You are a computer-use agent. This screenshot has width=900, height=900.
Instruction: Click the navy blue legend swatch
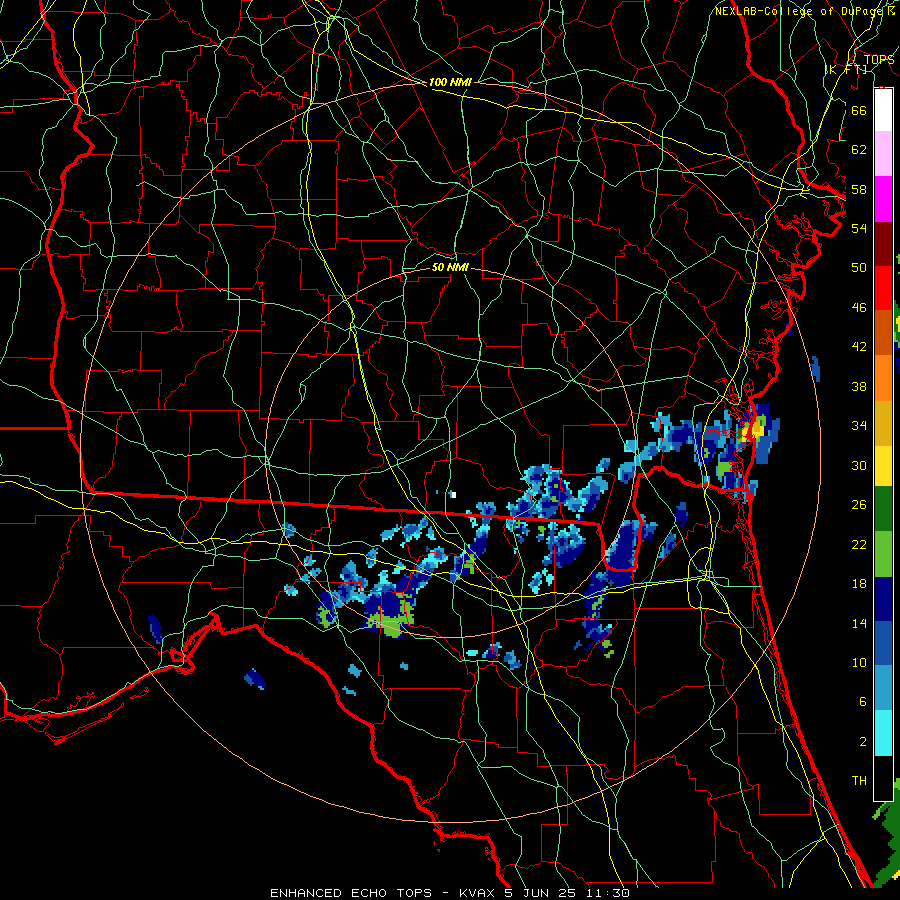(x=883, y=599)
